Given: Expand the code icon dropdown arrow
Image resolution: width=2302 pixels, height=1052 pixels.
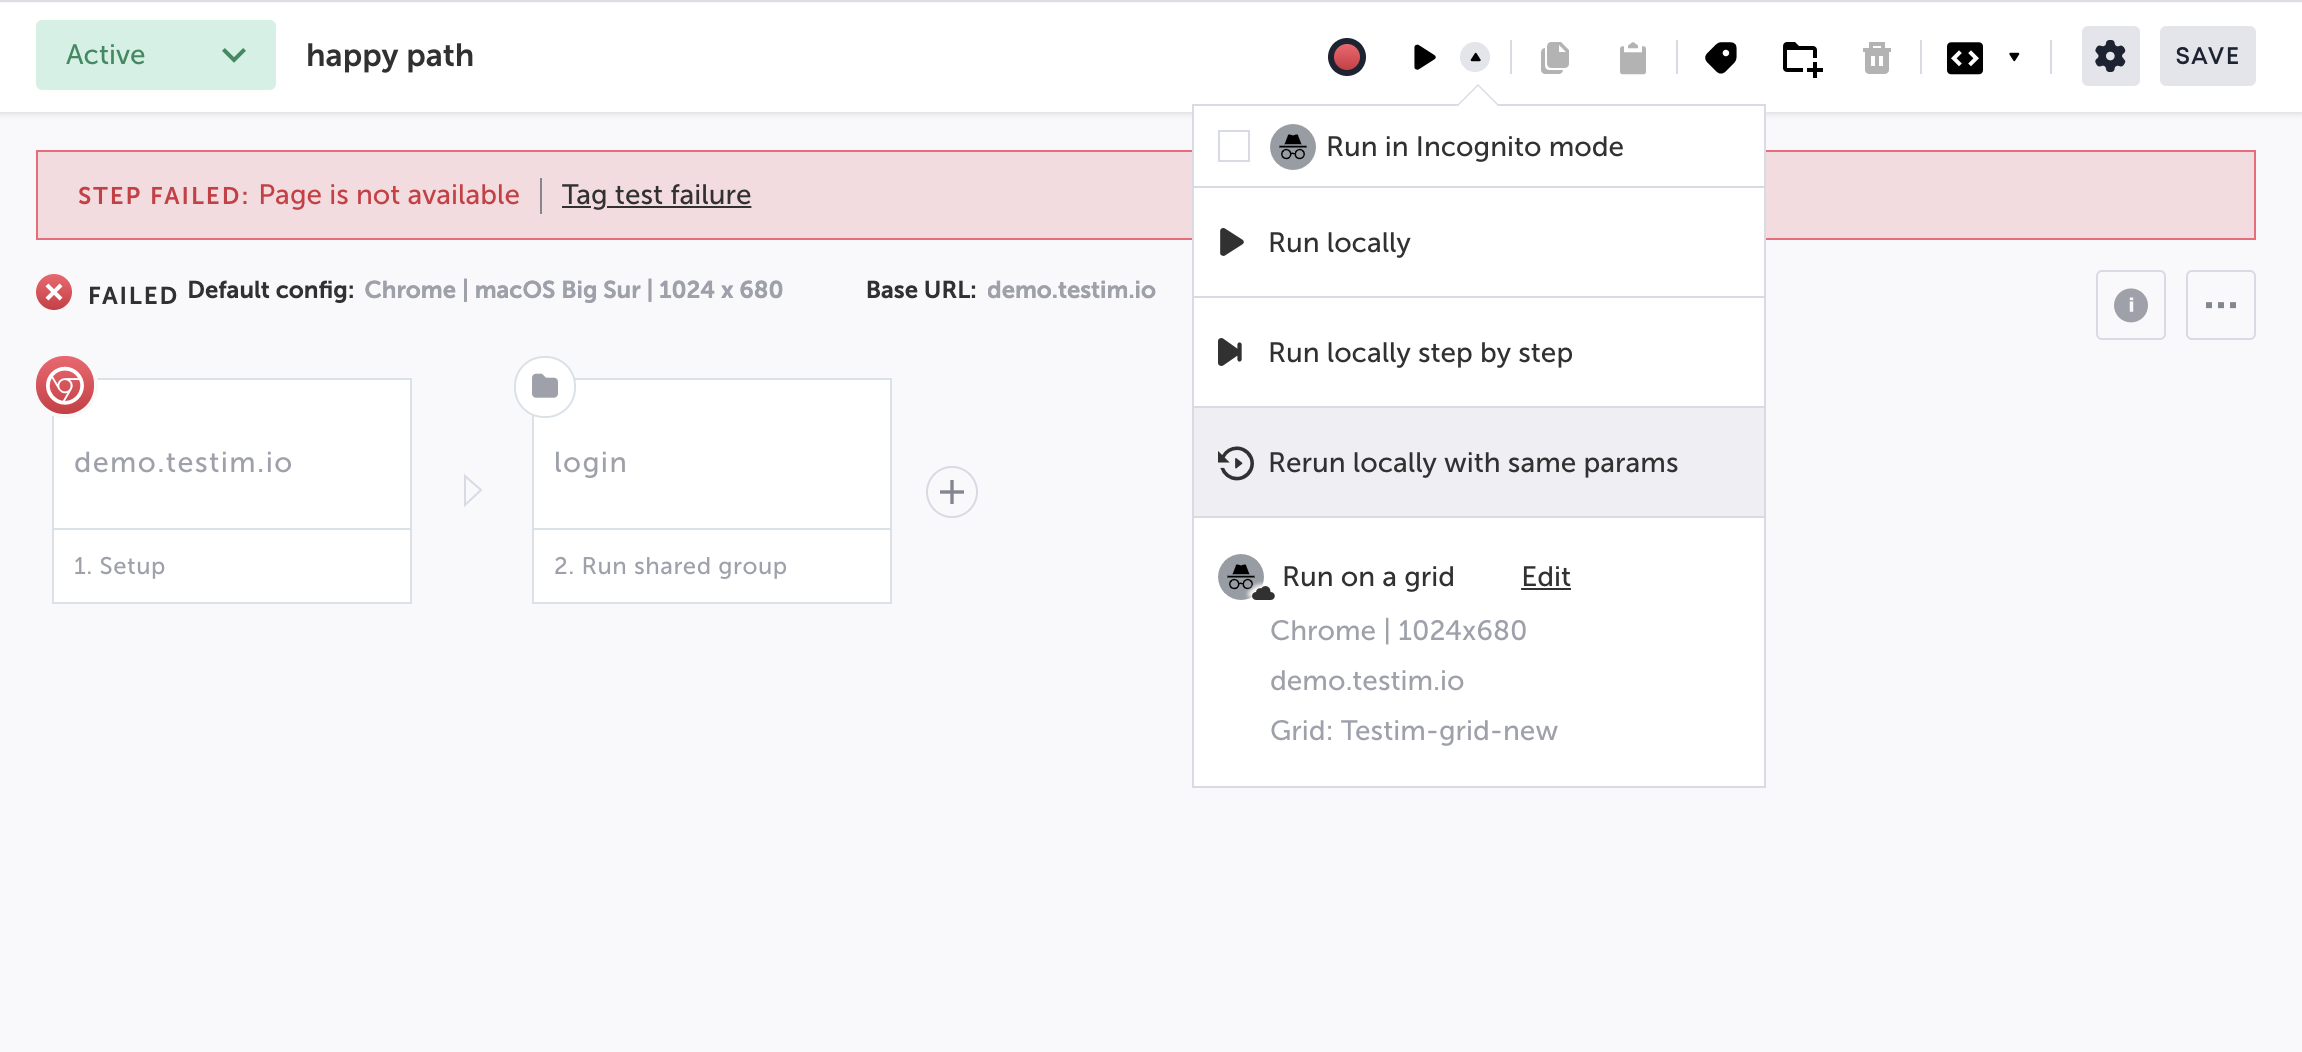Looking at the screenshot, I should pos(2014,57).
